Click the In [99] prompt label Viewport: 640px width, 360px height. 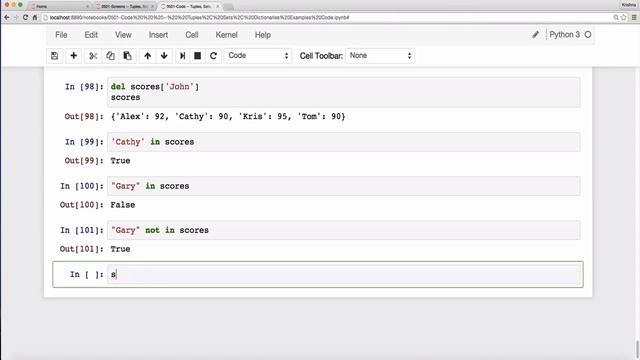(84, 142)
